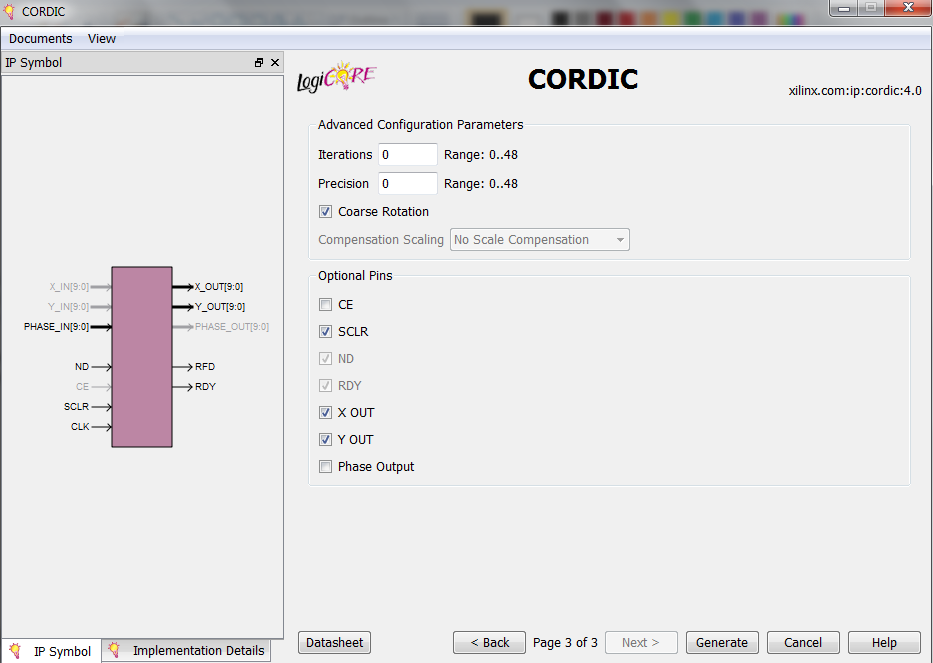Viewport: 933px width, 663px height.
Task: Open the Compensation Scaling dropdown
Action: (x=540, y=240)
